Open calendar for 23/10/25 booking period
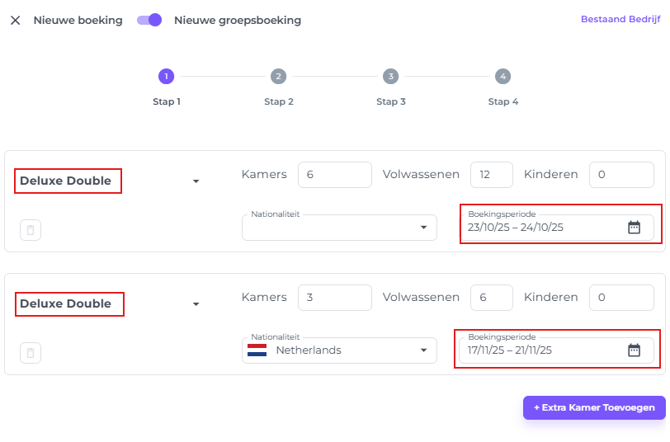The width and height of the screenshot is (670, 442). [x=634, y=227]
